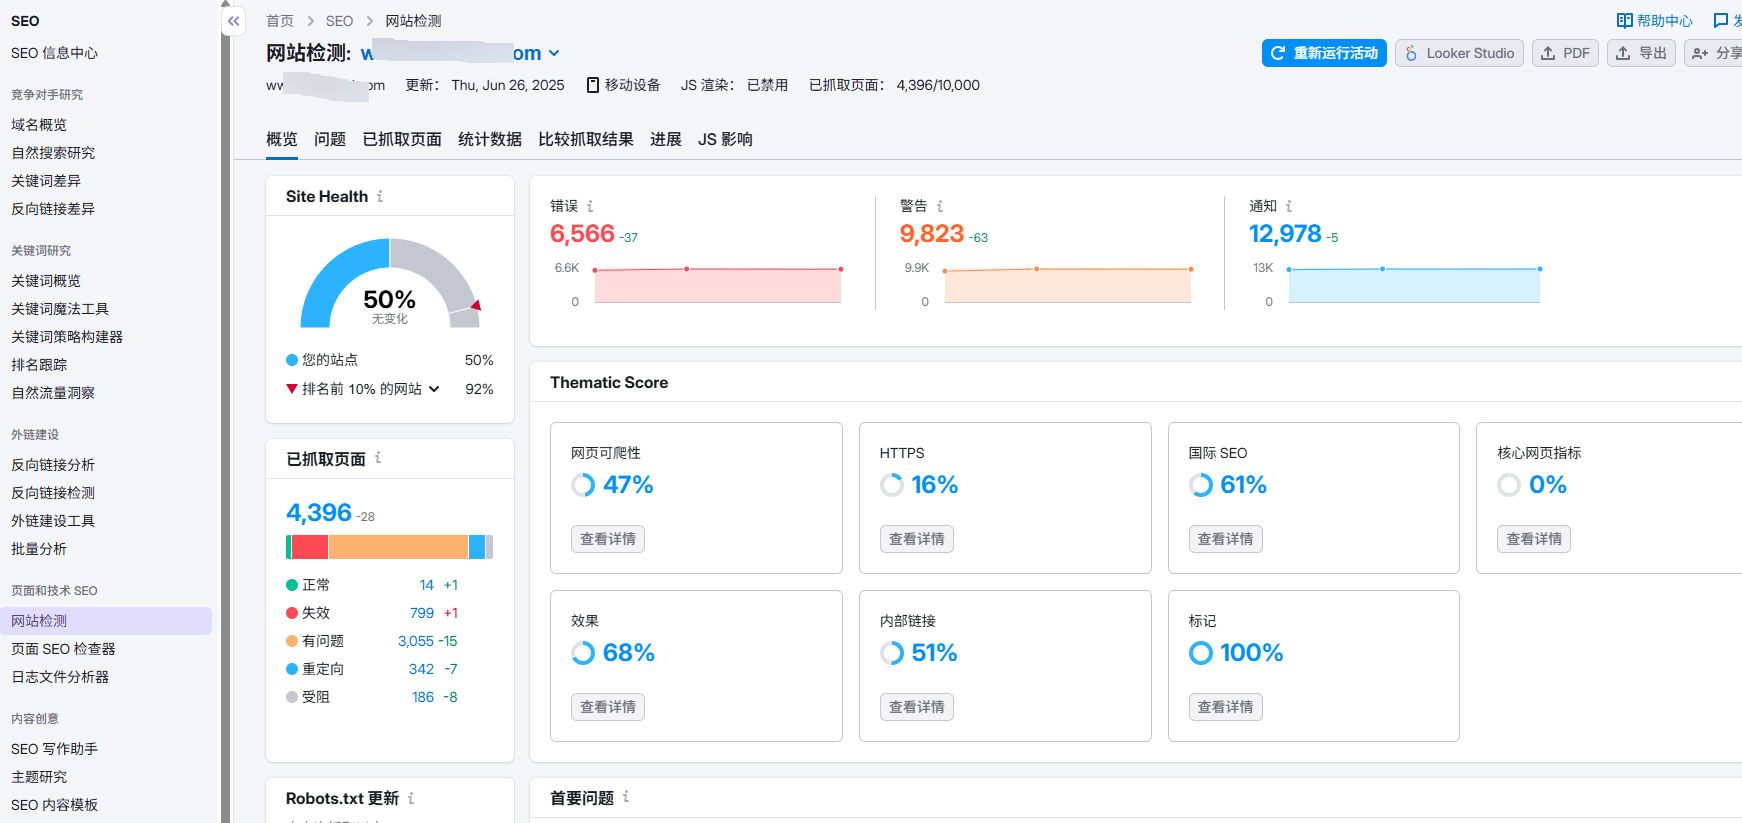
Task: Go to SEO in the breadcrumb
Action: [x=339, y=21]
